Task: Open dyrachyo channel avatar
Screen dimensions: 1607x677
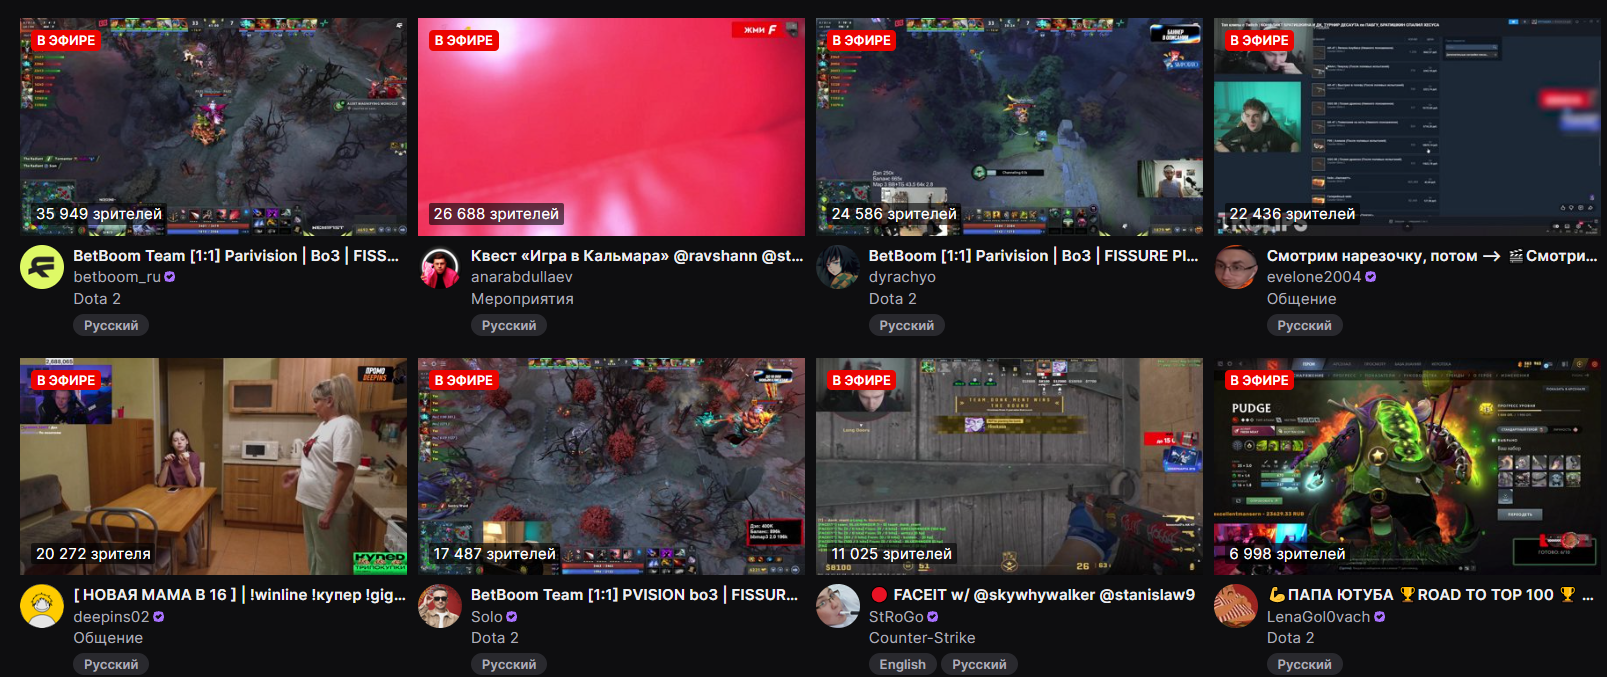Action: coord(838,267)
